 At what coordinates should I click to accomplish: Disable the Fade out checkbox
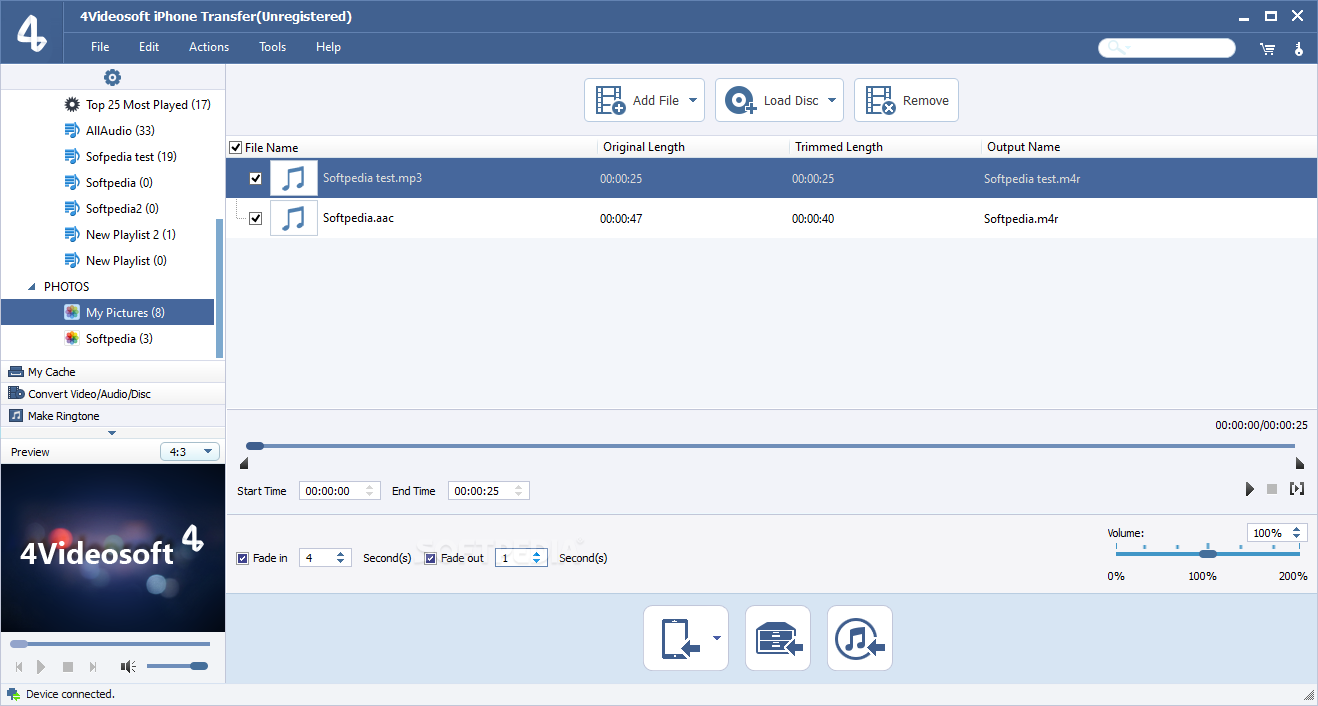431,558
